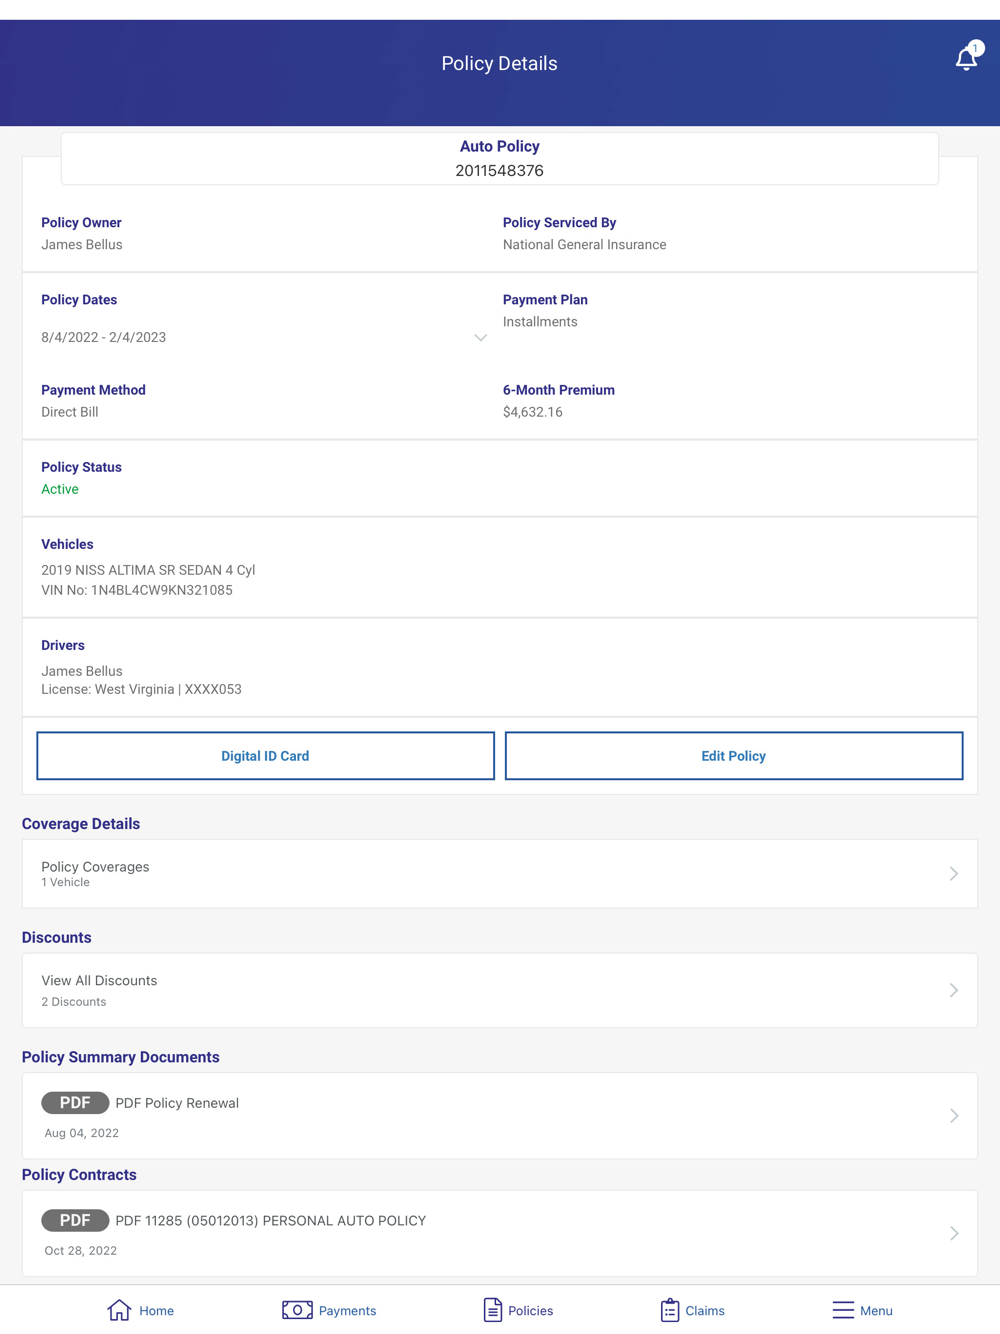
Task: Switch to the Claims tab label
Action: [705, 1311]
